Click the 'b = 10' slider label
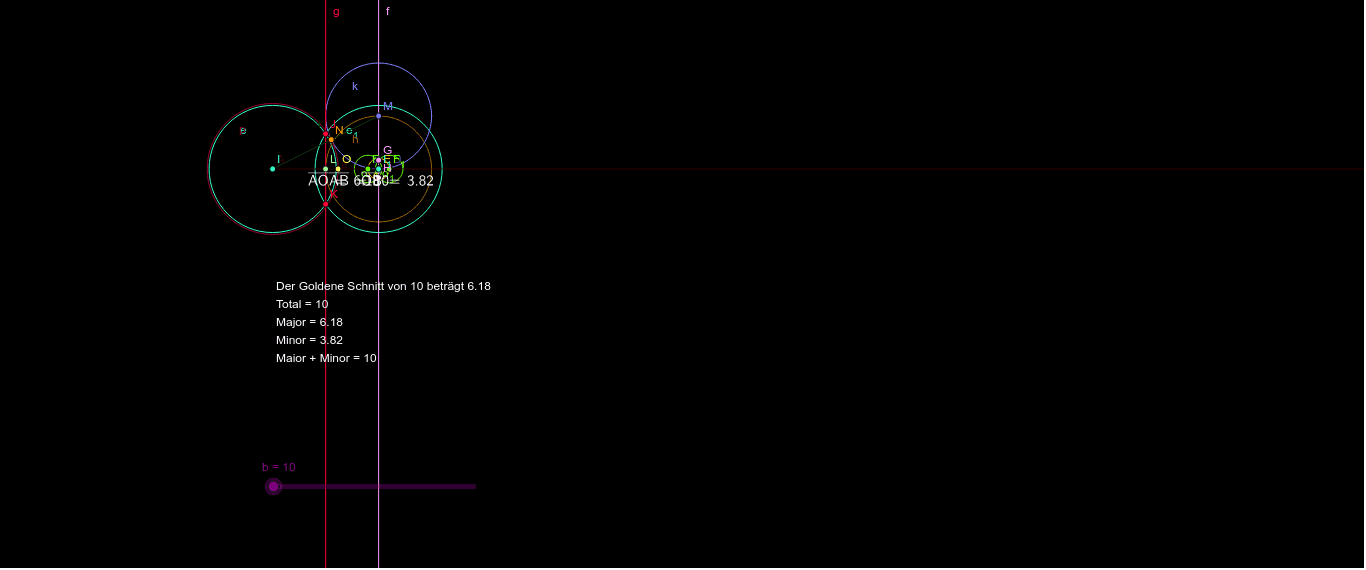 point(279,467)
